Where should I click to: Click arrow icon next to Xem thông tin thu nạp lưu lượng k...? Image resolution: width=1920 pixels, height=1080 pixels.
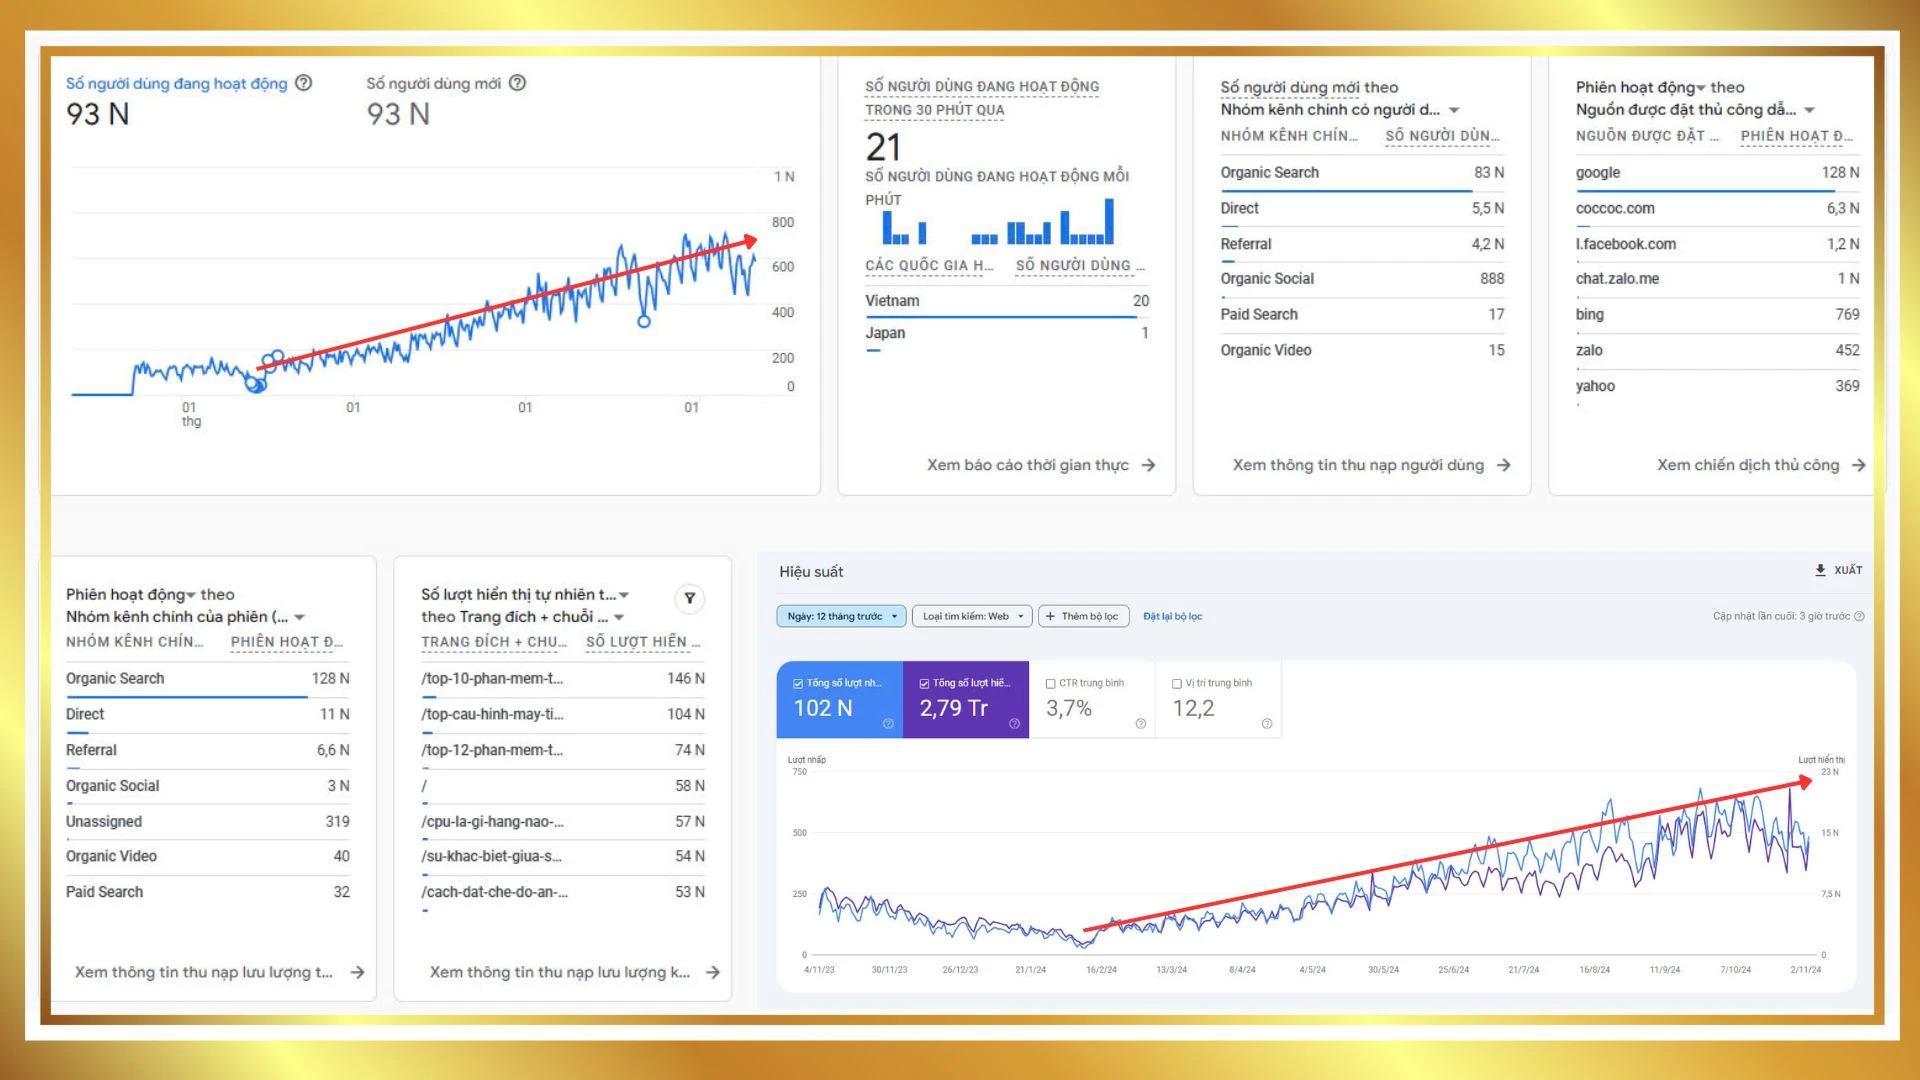point(712,972)
